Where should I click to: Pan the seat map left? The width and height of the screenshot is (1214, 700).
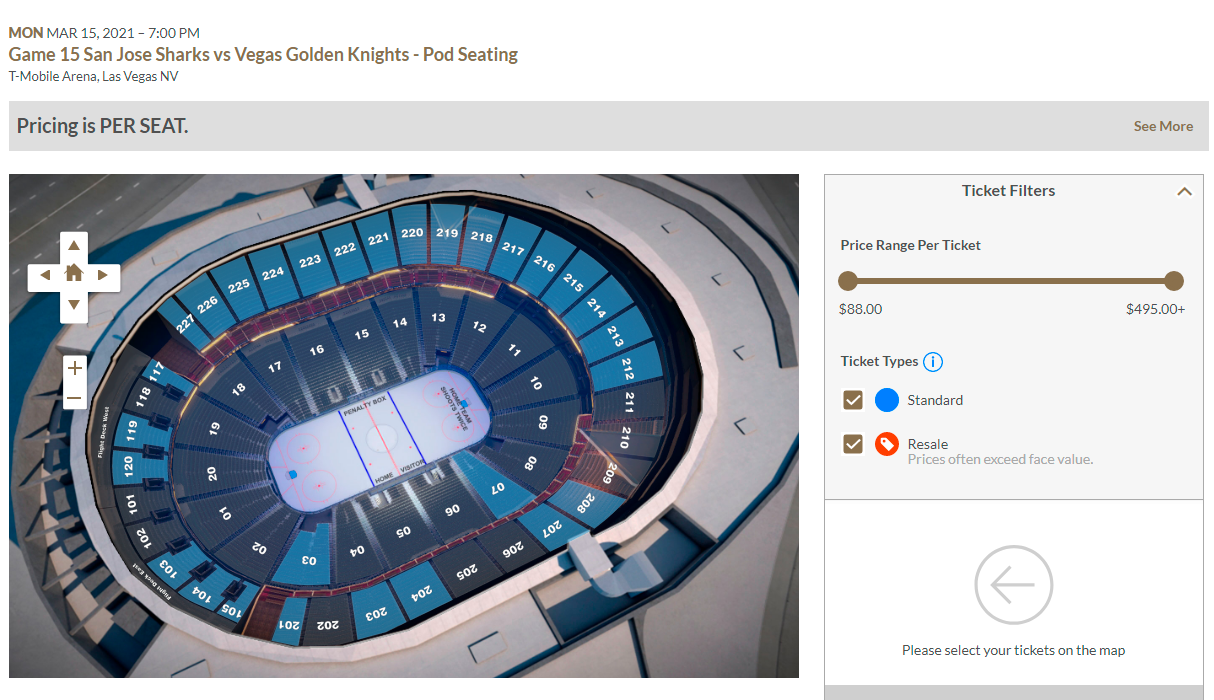click(x=45, y=275)
